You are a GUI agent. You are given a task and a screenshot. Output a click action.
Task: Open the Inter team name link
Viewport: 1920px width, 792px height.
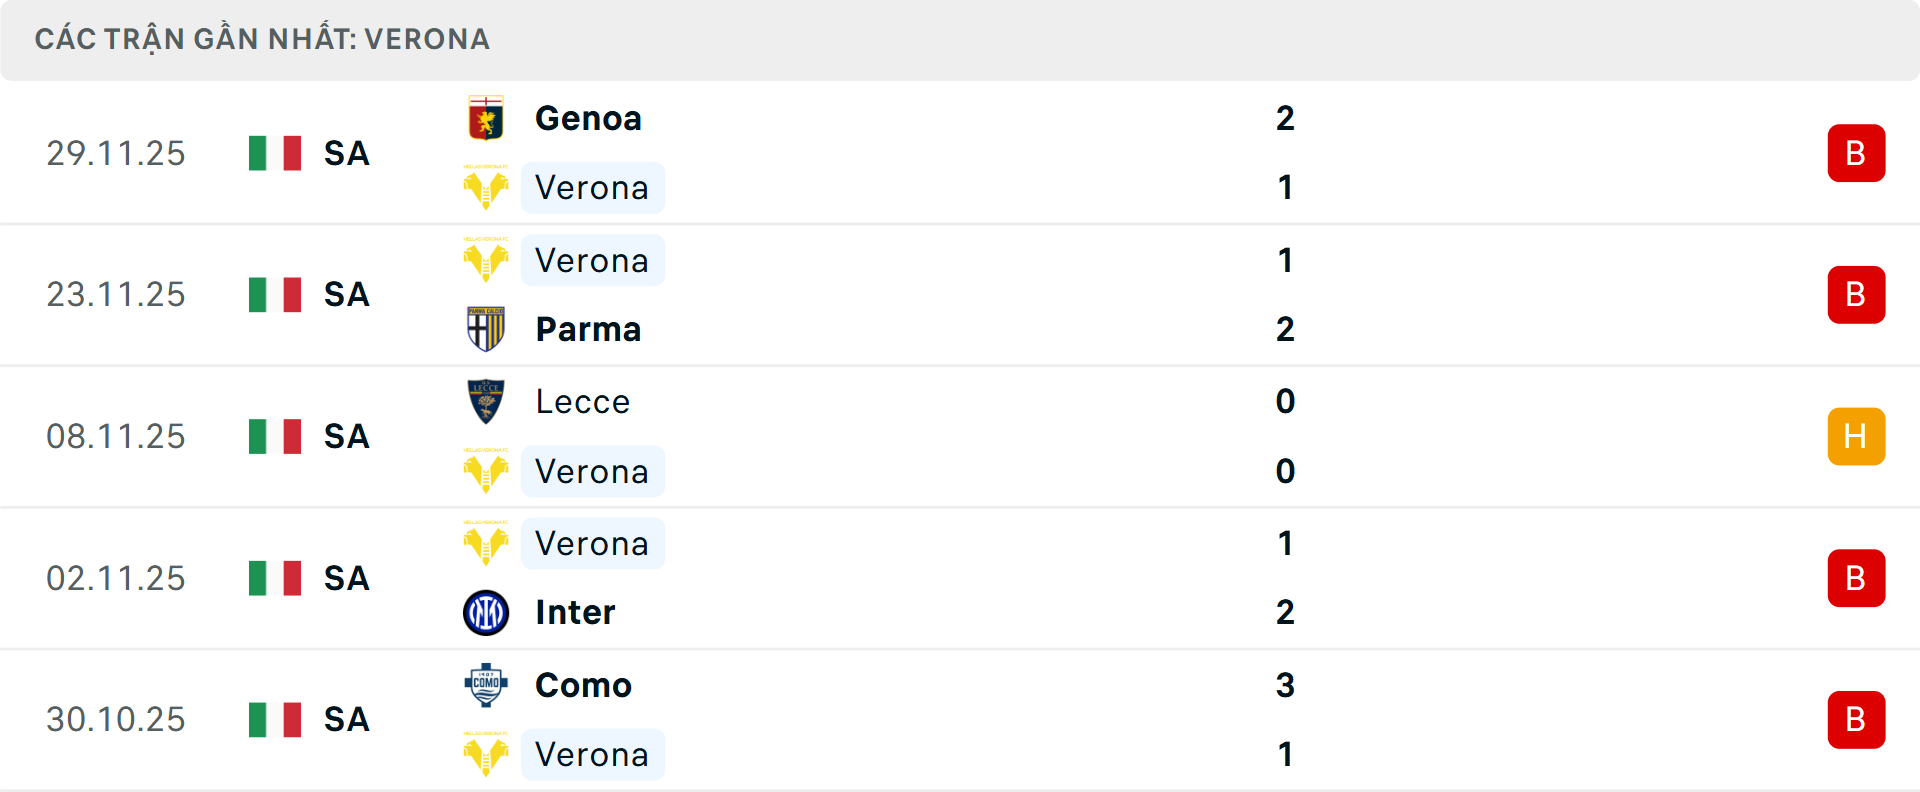click(x=575, y=612)
